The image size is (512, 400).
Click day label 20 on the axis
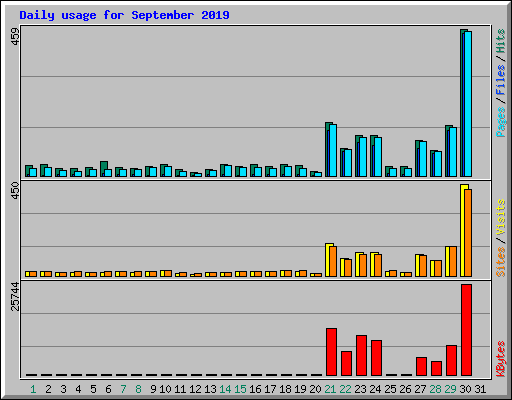pos(315,389)
